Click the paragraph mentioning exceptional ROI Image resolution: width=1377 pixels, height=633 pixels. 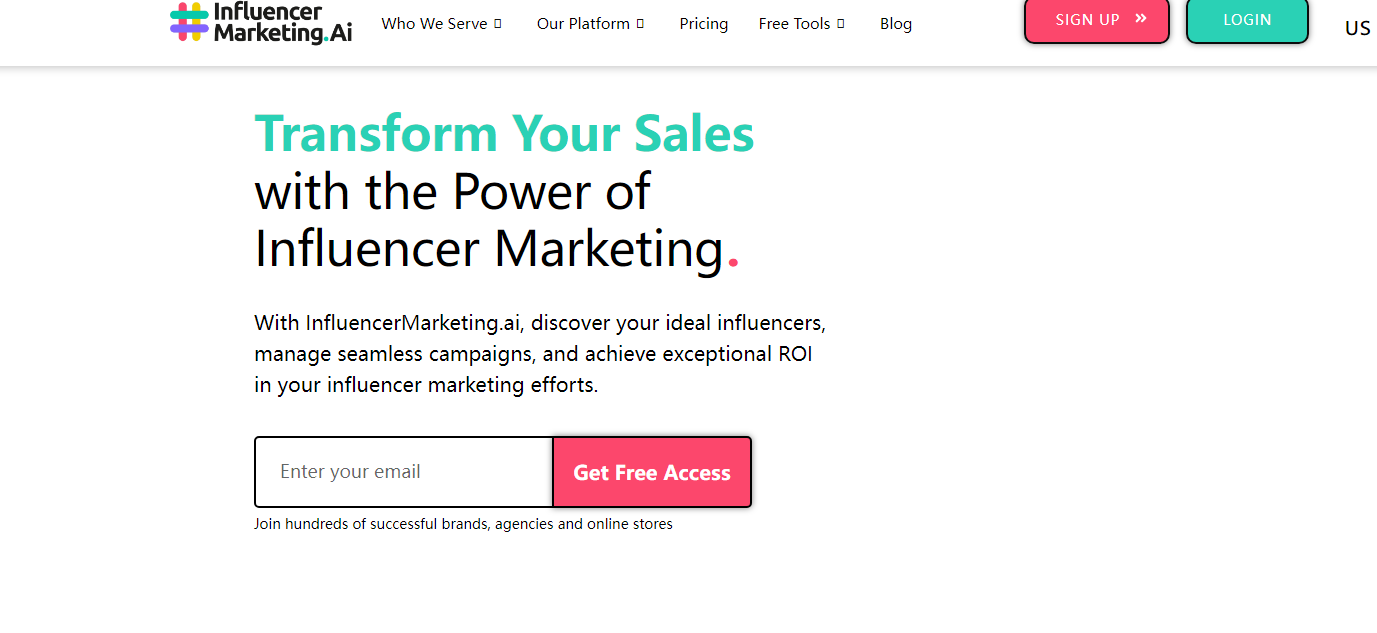tap(540, 354)
